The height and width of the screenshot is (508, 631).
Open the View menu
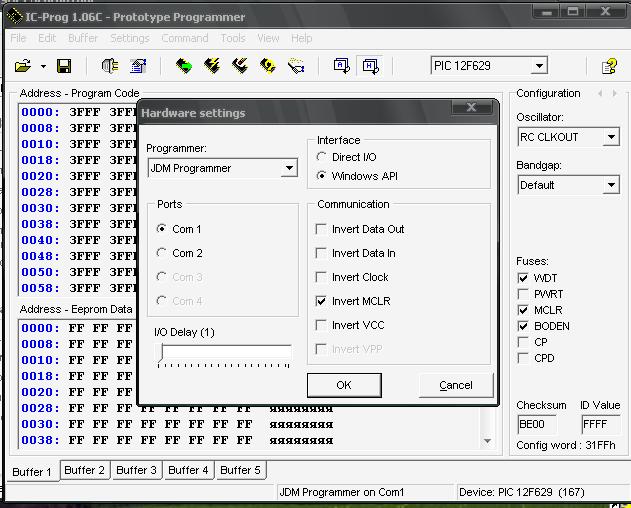tap(268, 38)
